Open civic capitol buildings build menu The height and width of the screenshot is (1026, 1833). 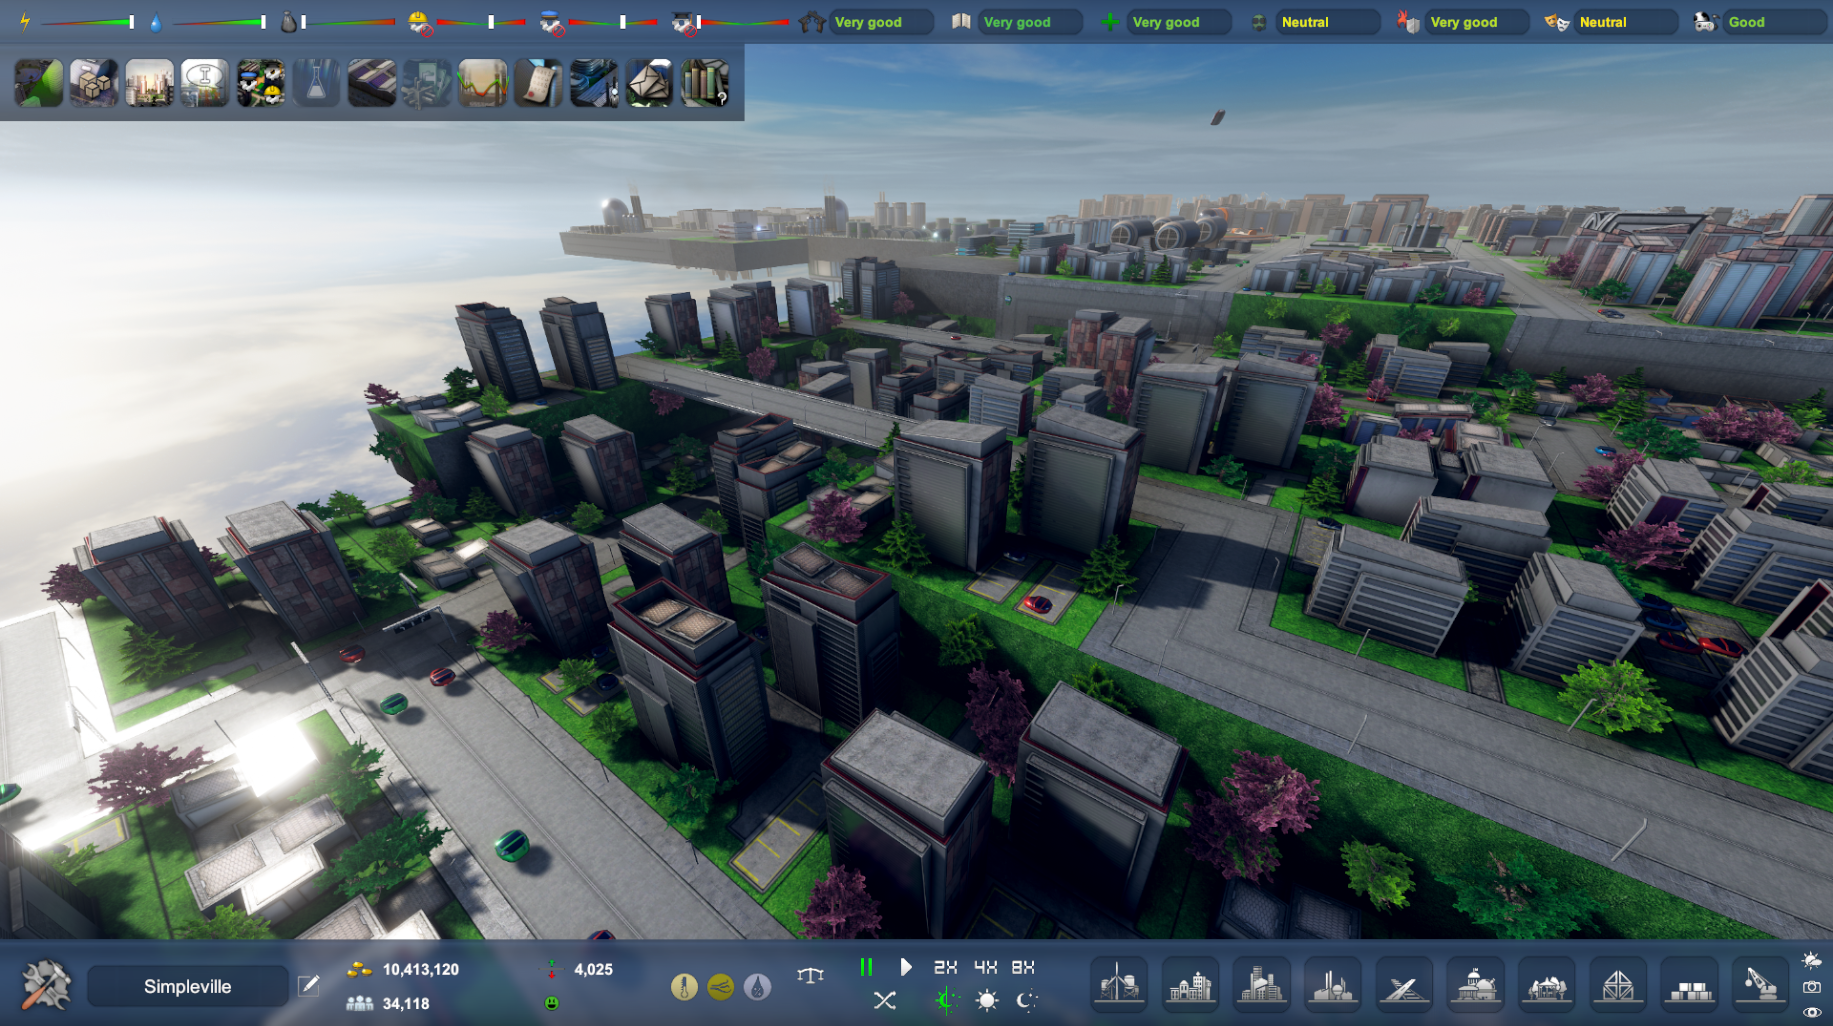click(x=1475, y=984)
